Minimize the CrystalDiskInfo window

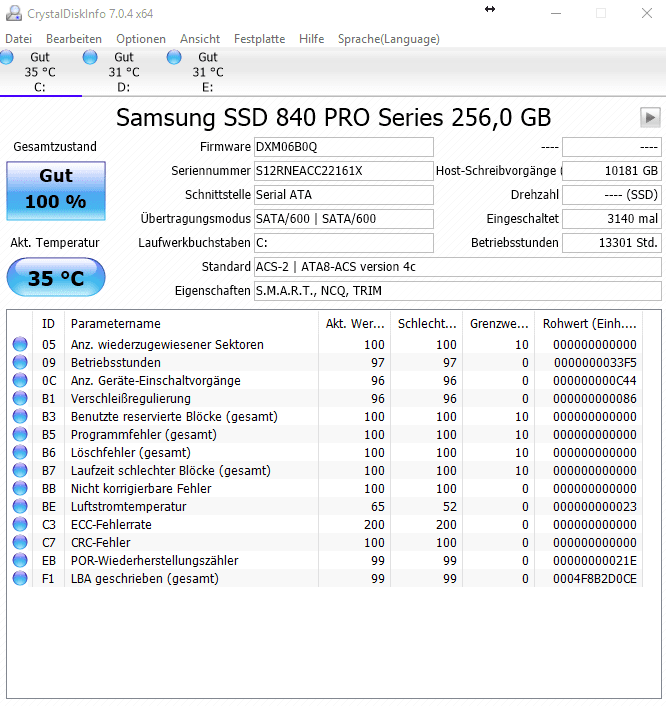tap(556, 13)
